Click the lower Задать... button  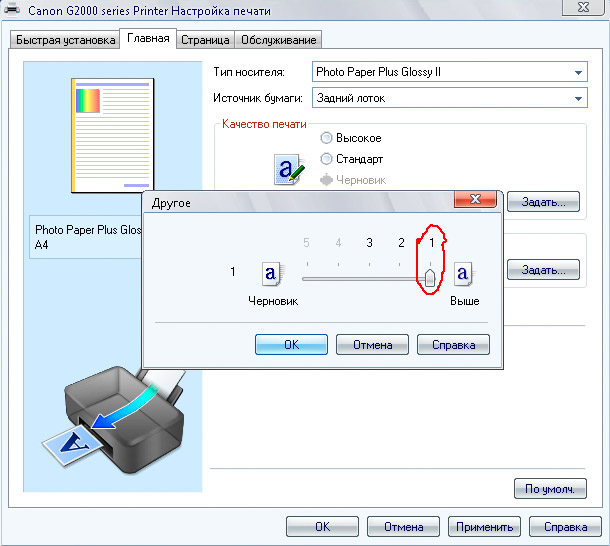point(543,270)
